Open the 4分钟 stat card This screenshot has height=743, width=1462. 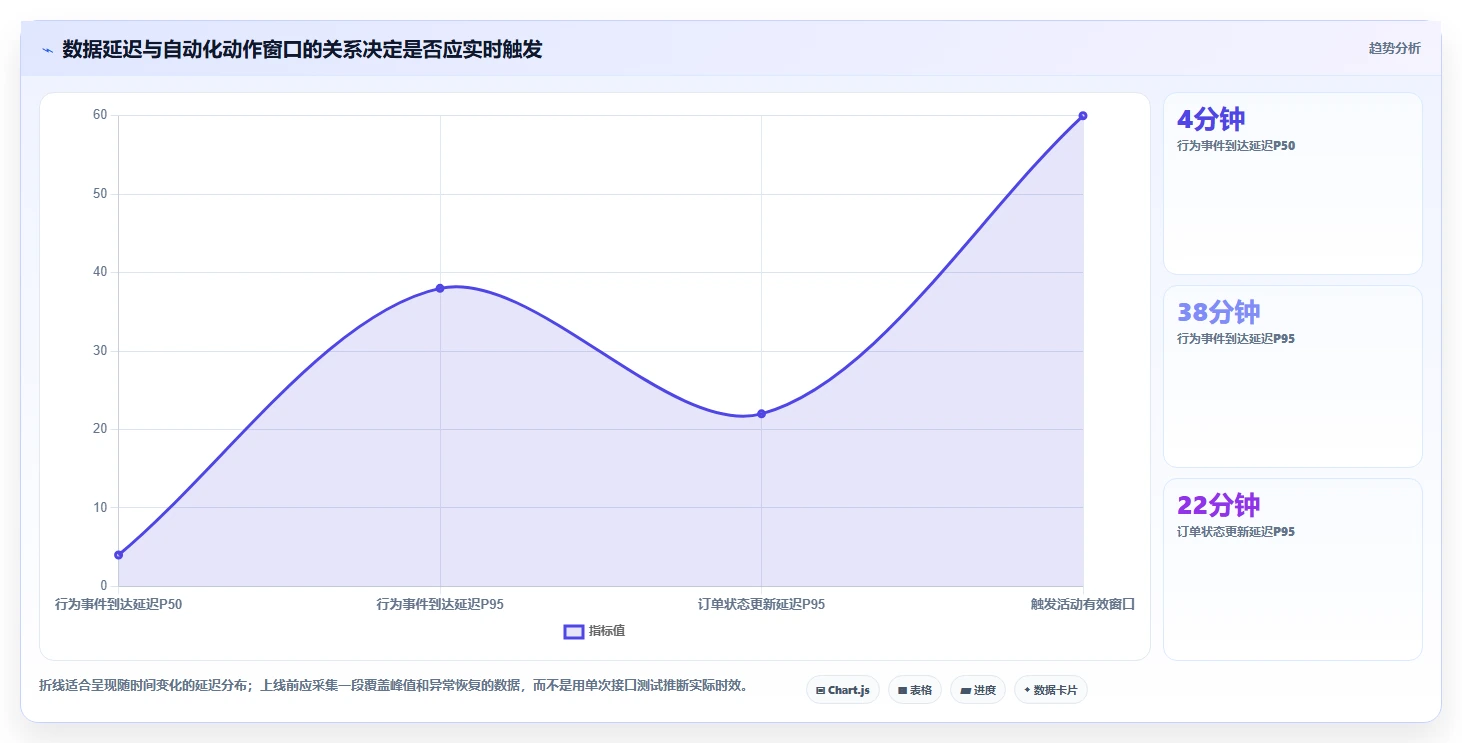point(1292,183)
